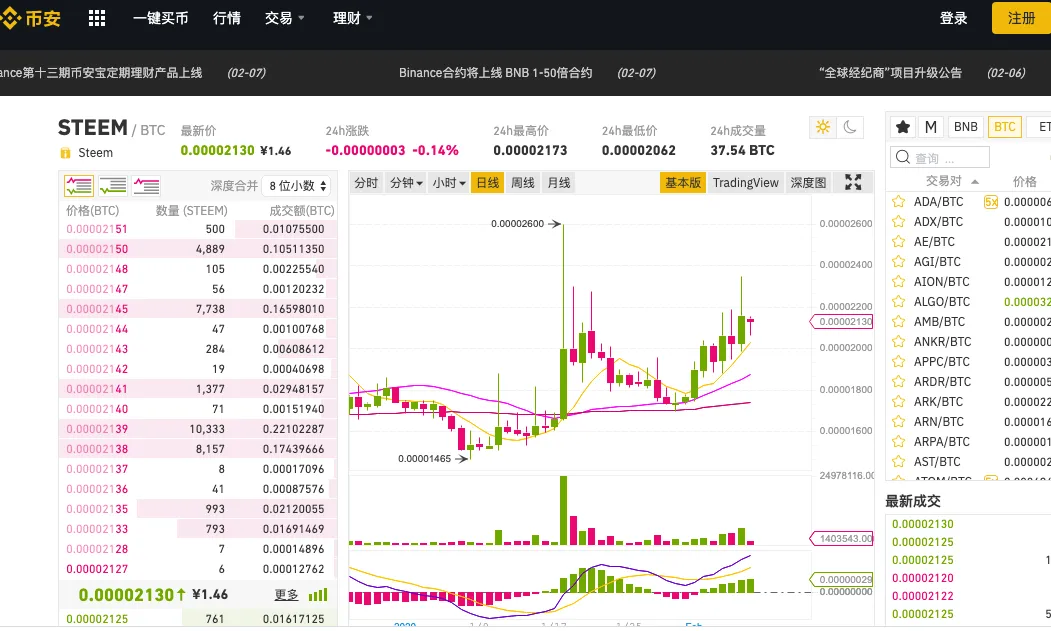Click the signal bars icon beside 更多

318,595
